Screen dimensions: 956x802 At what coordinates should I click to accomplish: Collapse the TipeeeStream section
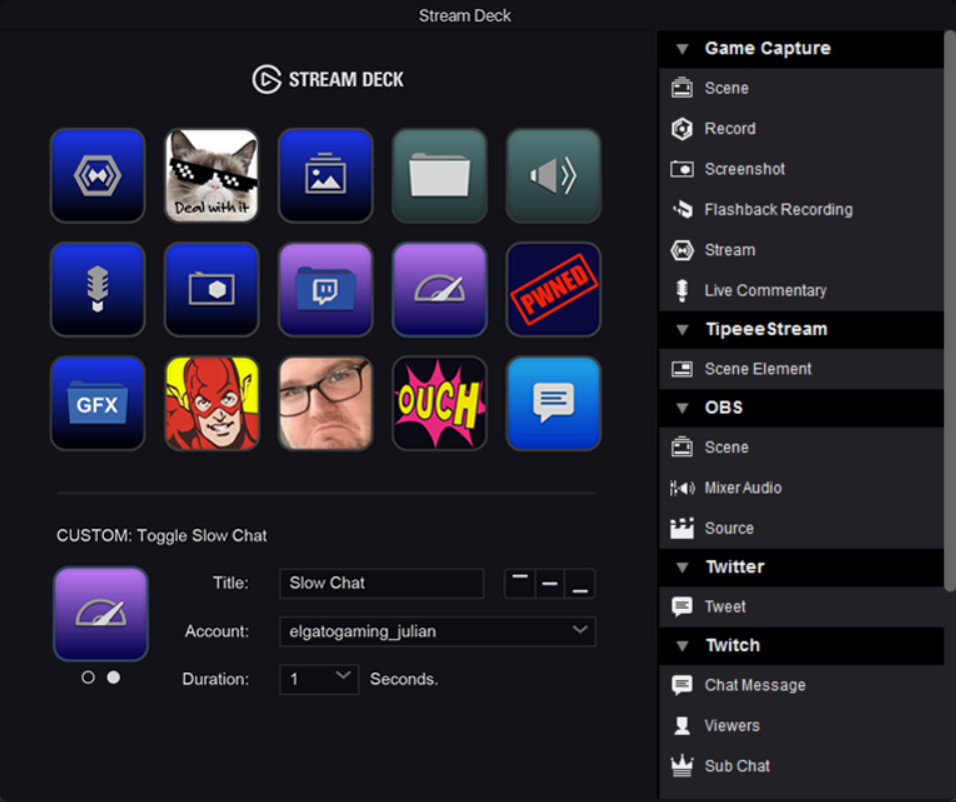682,330
